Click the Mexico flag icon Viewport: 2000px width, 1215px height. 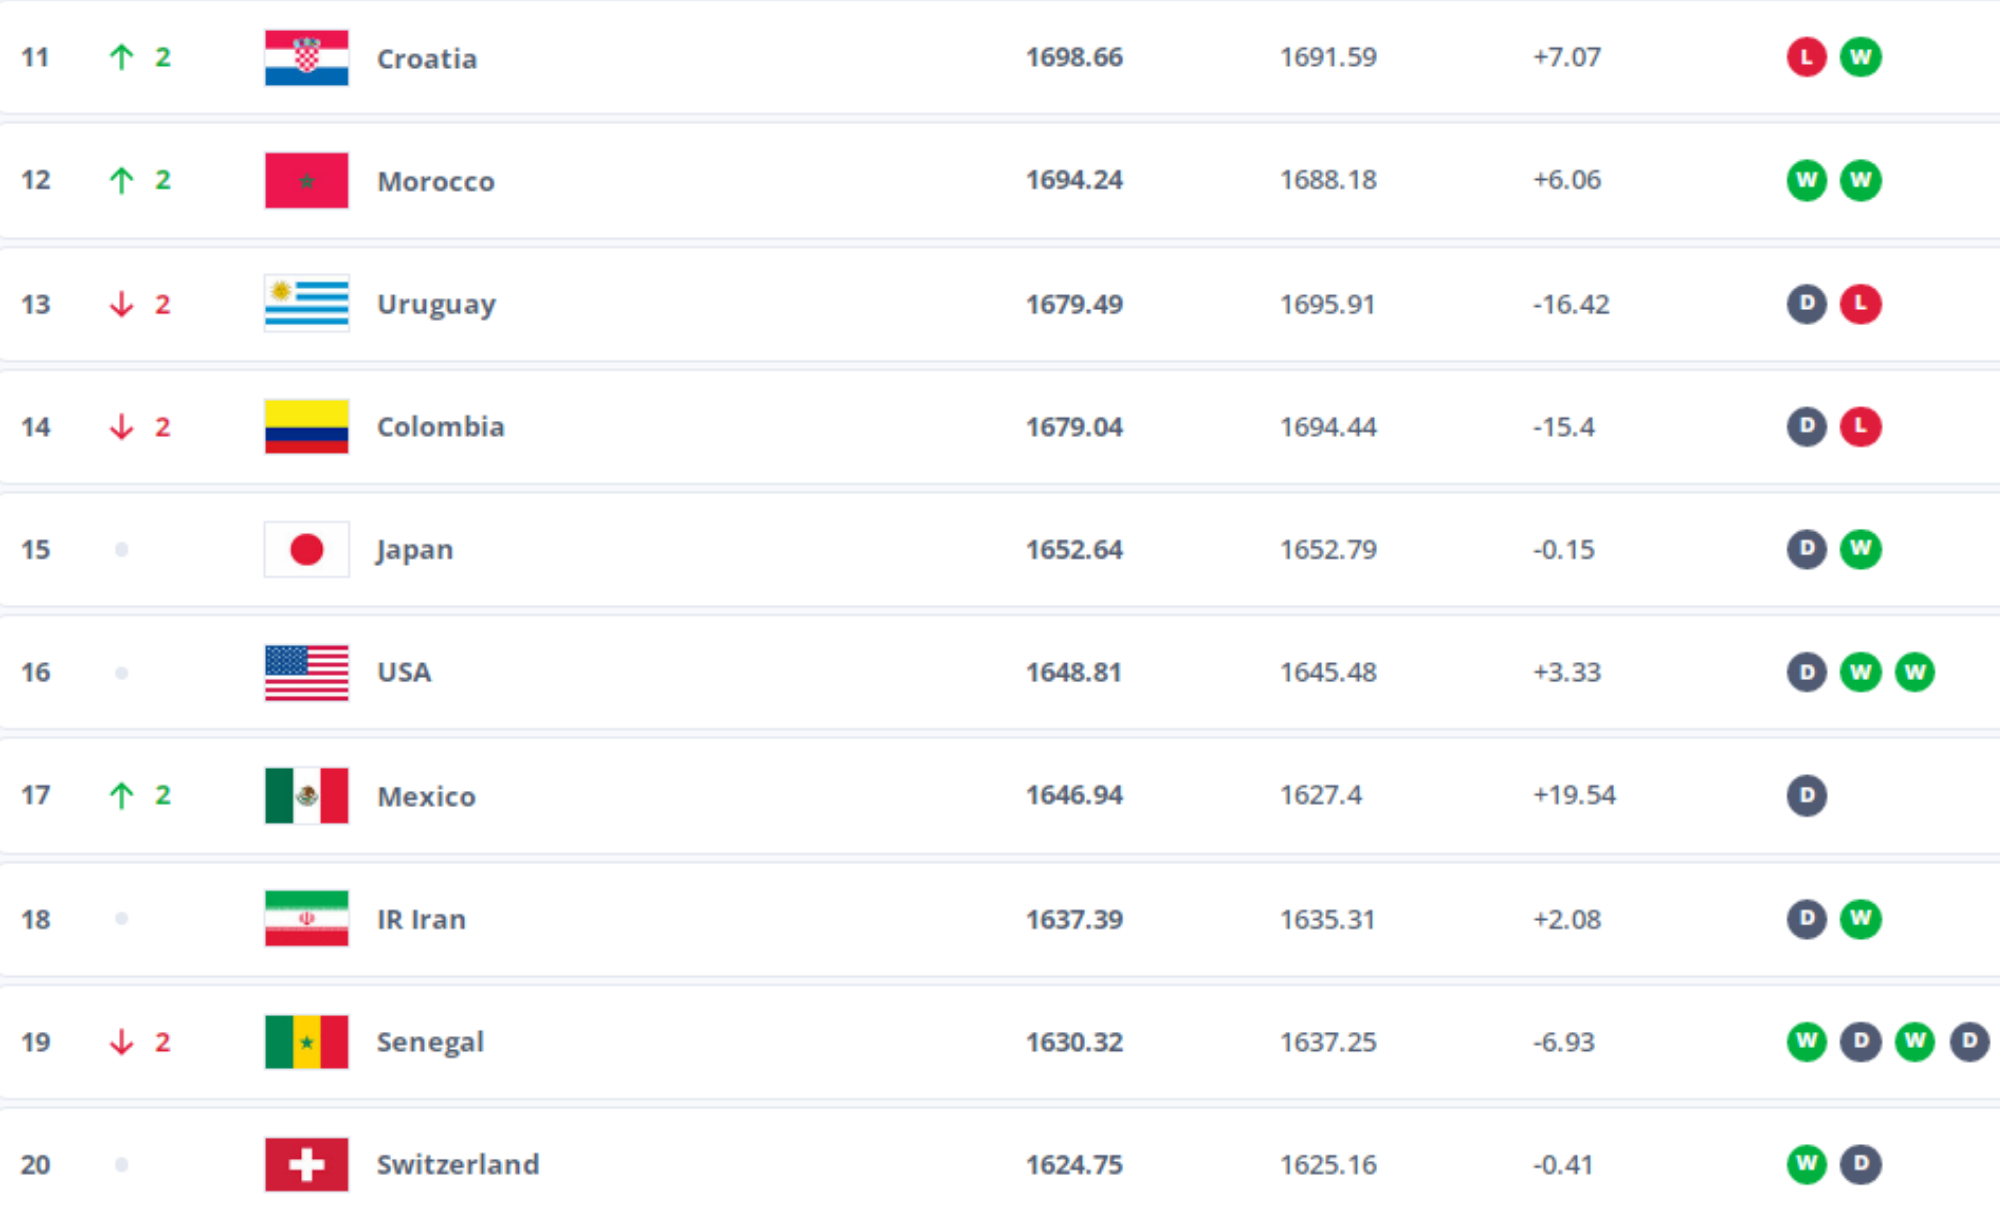coord(306,795)
